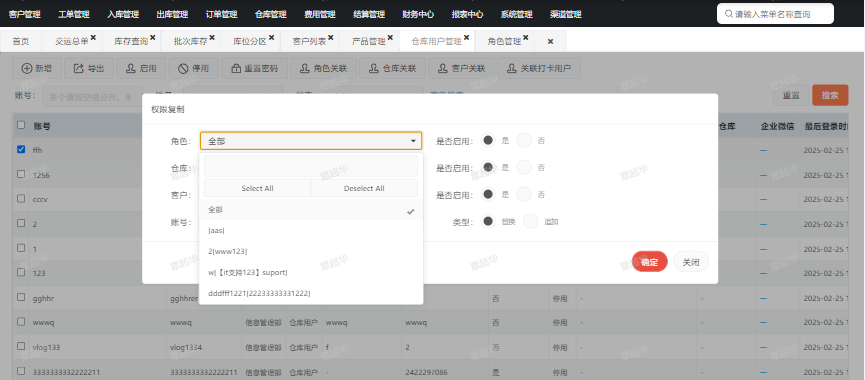Image resolution: width=865 pixels, height=380 pixels.
Task: Click the standalone × after the 角色管理 tab
Action: (550, 41)
